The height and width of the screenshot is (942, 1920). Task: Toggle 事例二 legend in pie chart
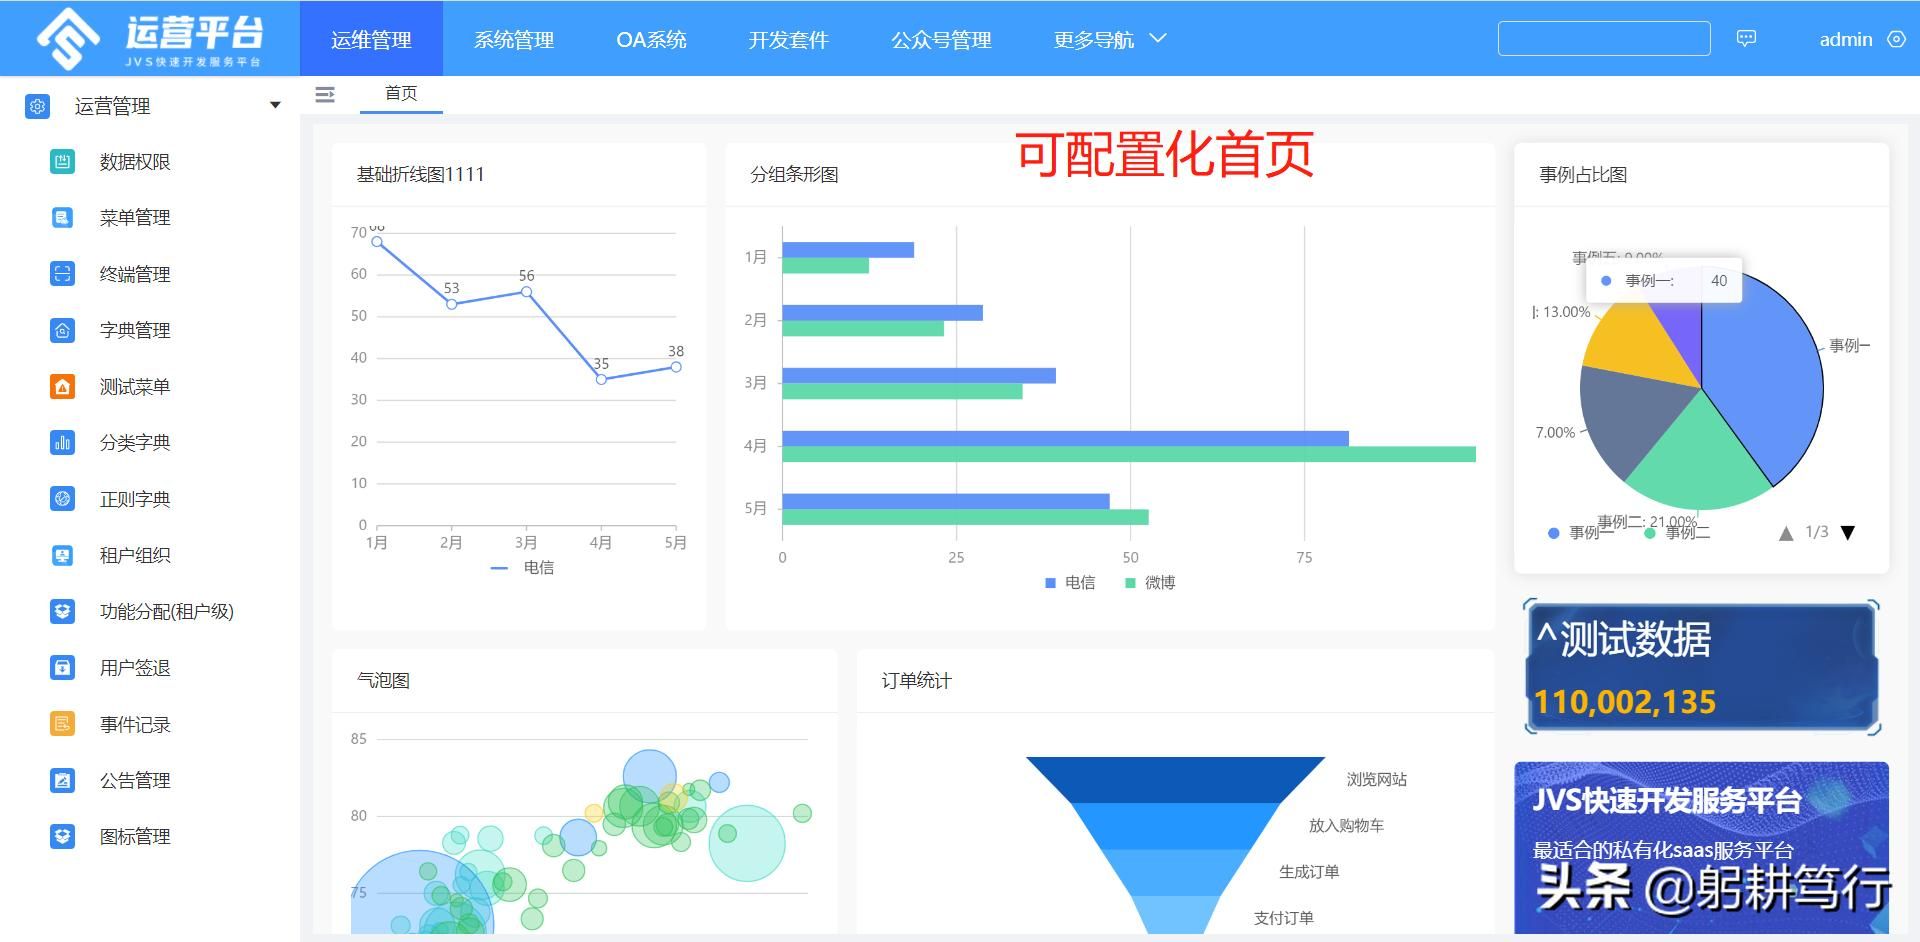pos(1677,533)
